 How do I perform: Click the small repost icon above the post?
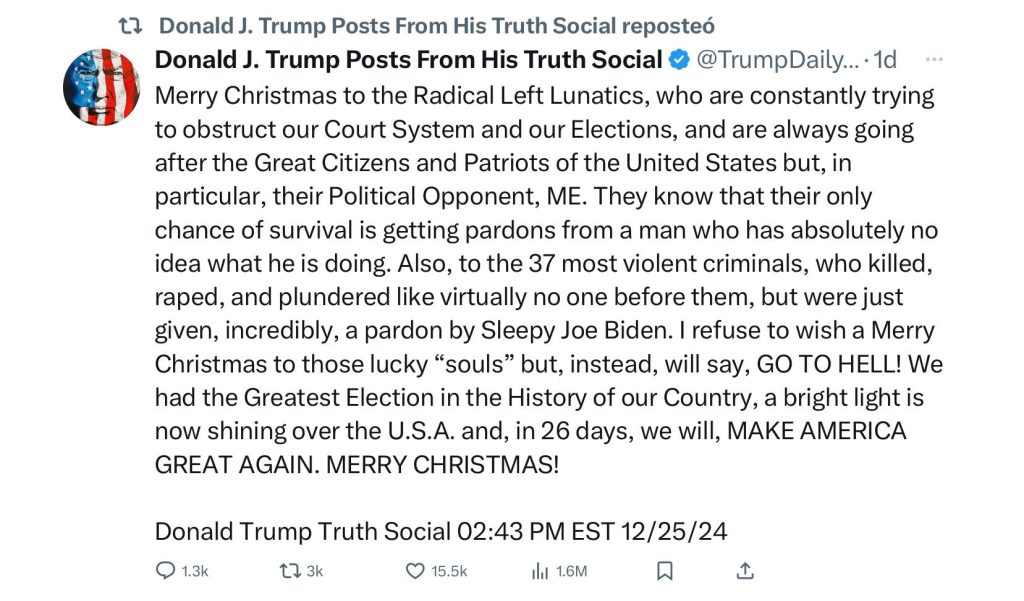[129, 26]
